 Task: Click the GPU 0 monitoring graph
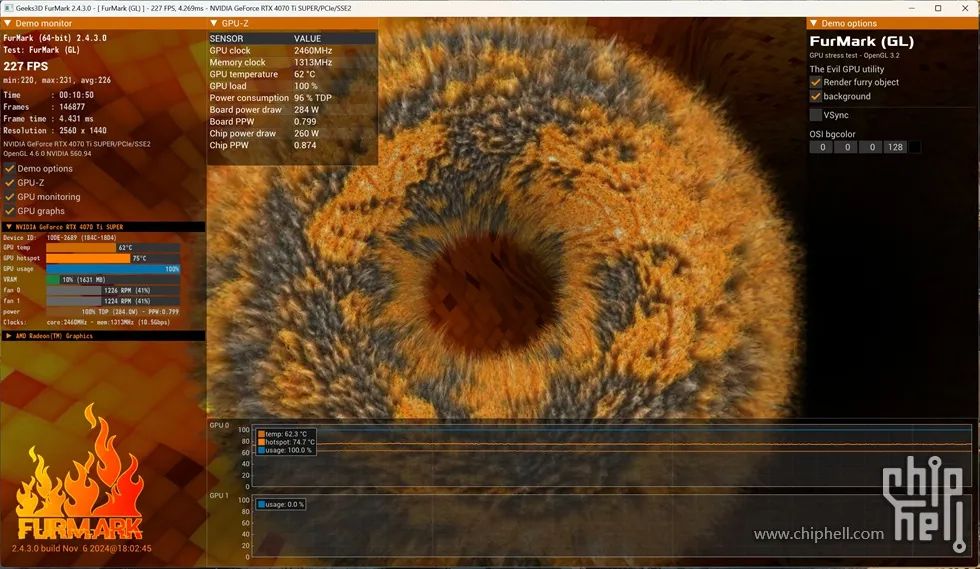pyautogui.click(x=612, y=456)
